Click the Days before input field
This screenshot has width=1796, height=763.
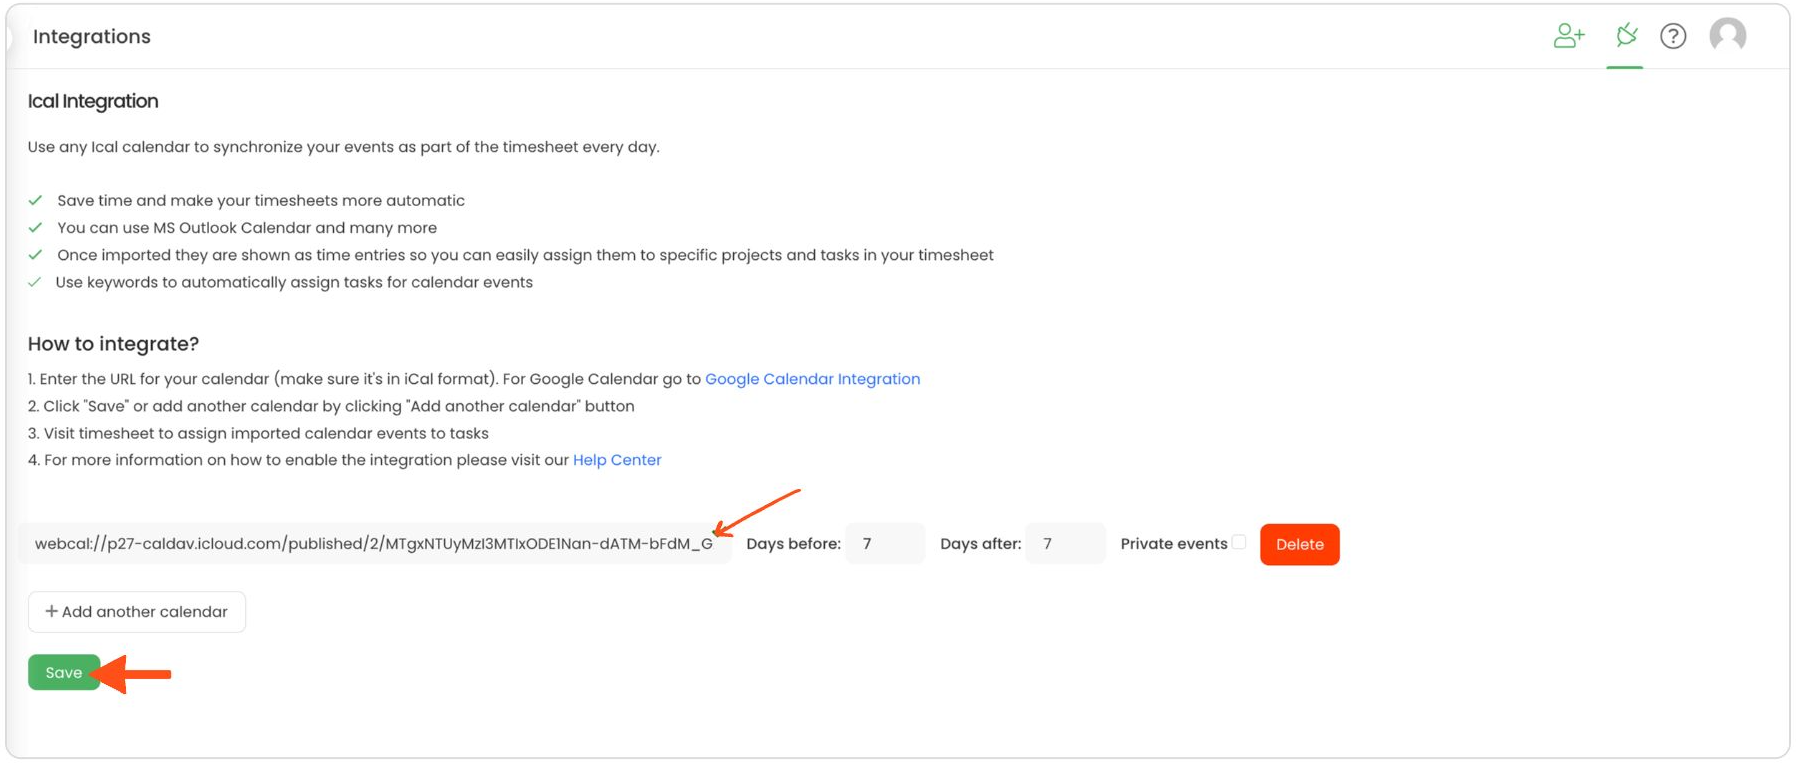[885, 544]
